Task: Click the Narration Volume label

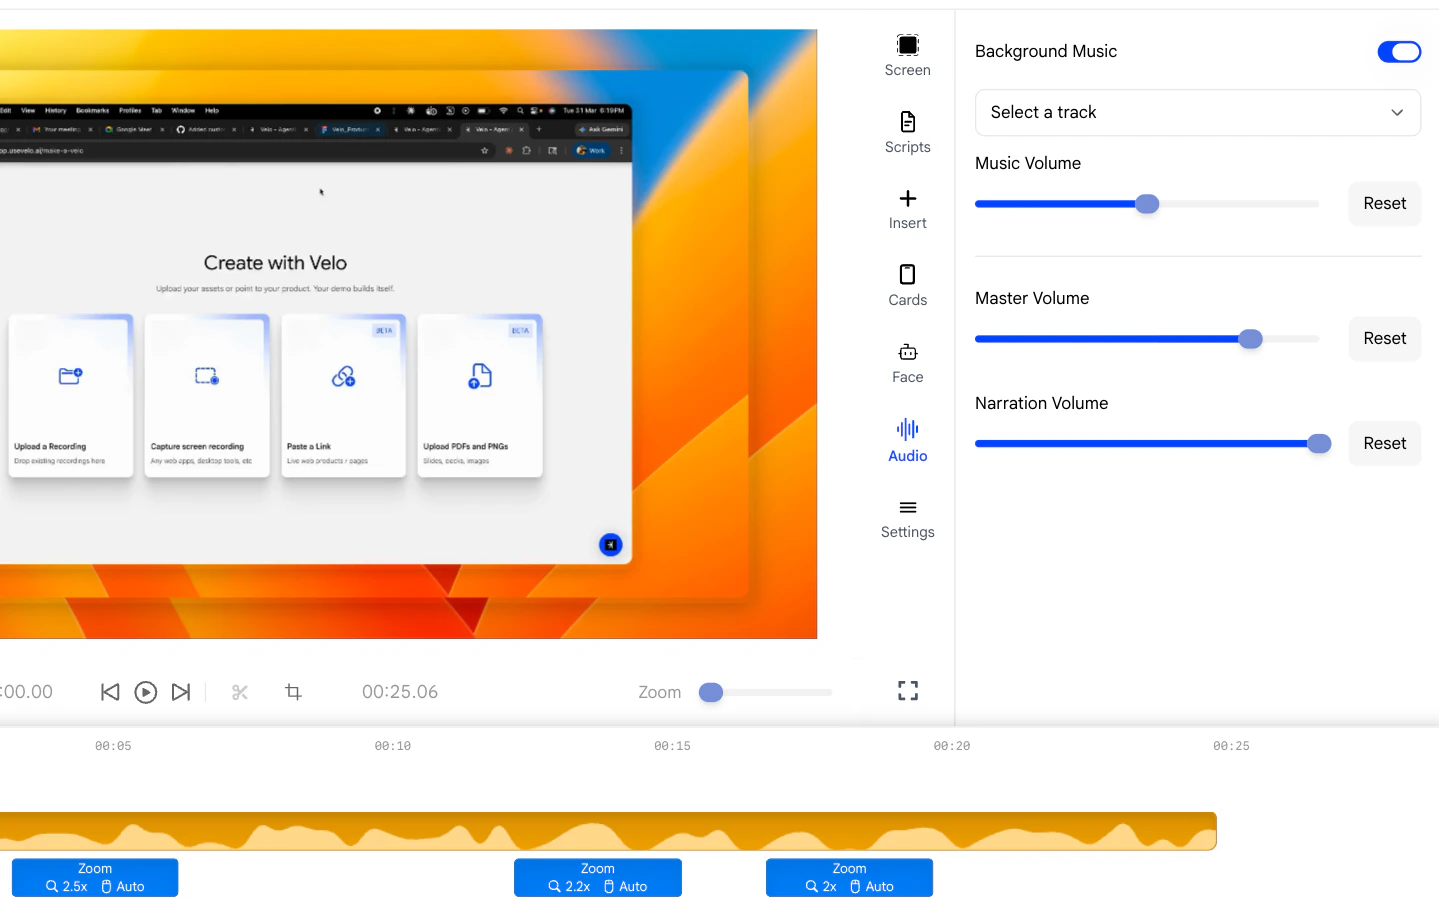Action: (1042, 403)
